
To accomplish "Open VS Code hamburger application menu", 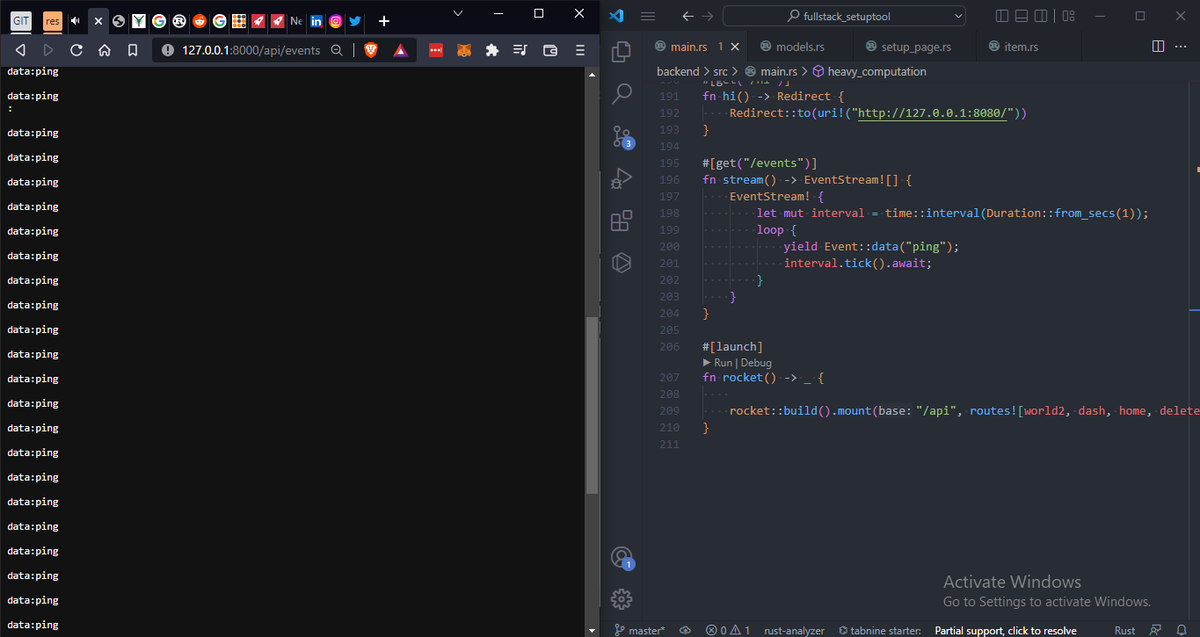I will click(647, 15).
